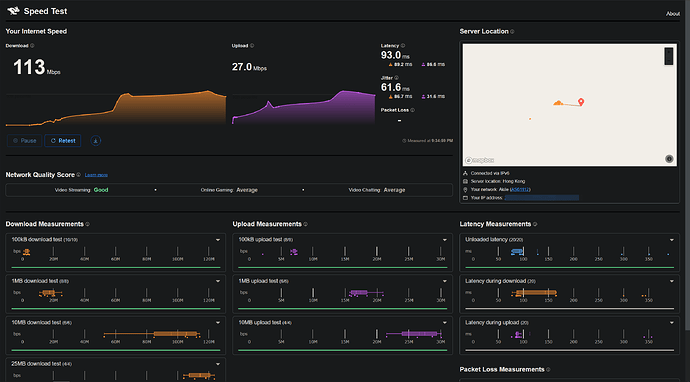
Task: Click the Packet Loss info icon
Action: click(x=412, y=110)
